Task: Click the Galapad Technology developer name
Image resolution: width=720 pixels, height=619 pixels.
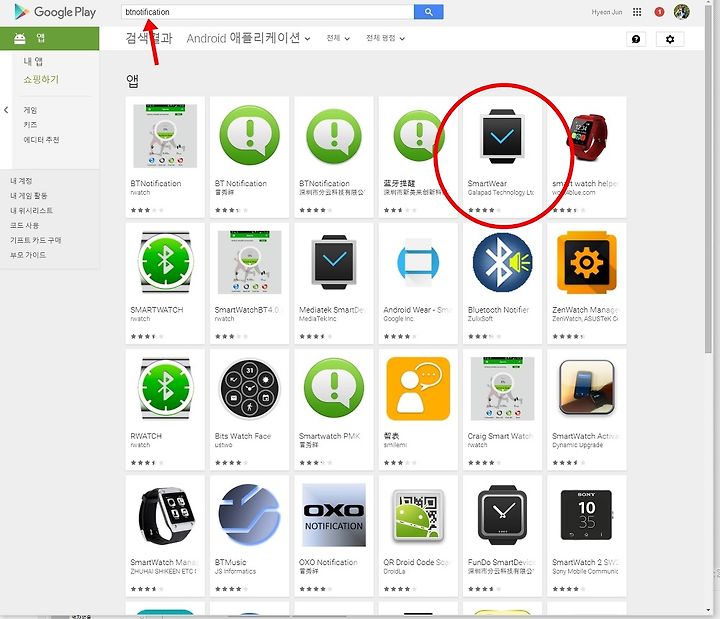Action: point(501,192)
